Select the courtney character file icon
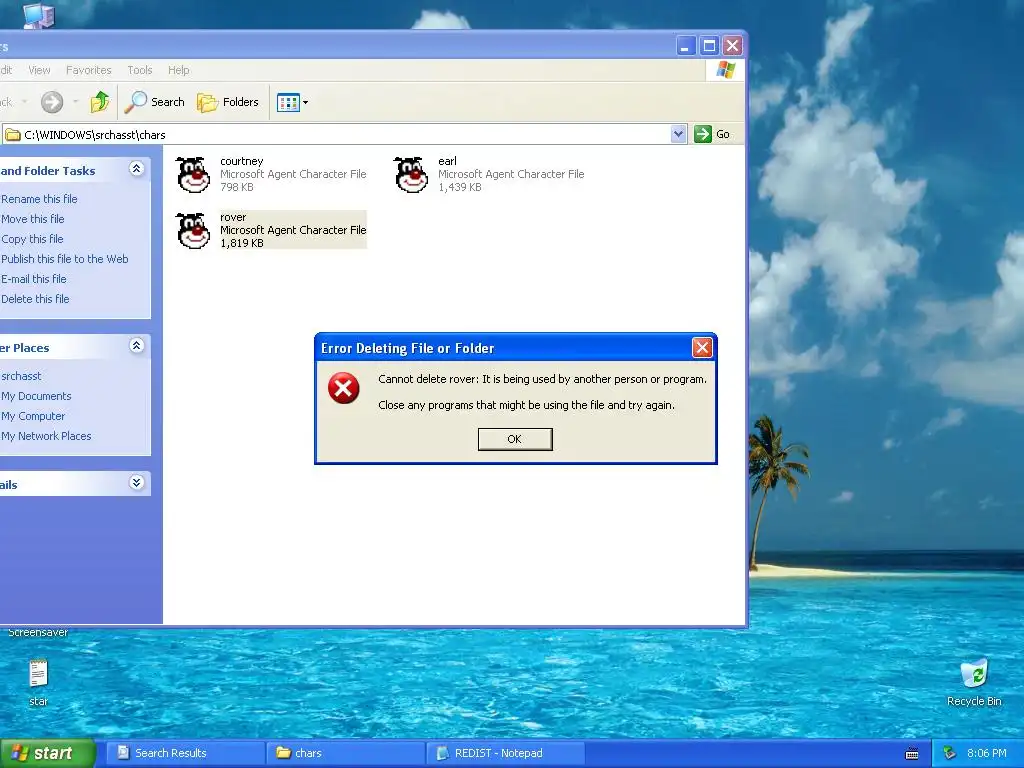 194,174
